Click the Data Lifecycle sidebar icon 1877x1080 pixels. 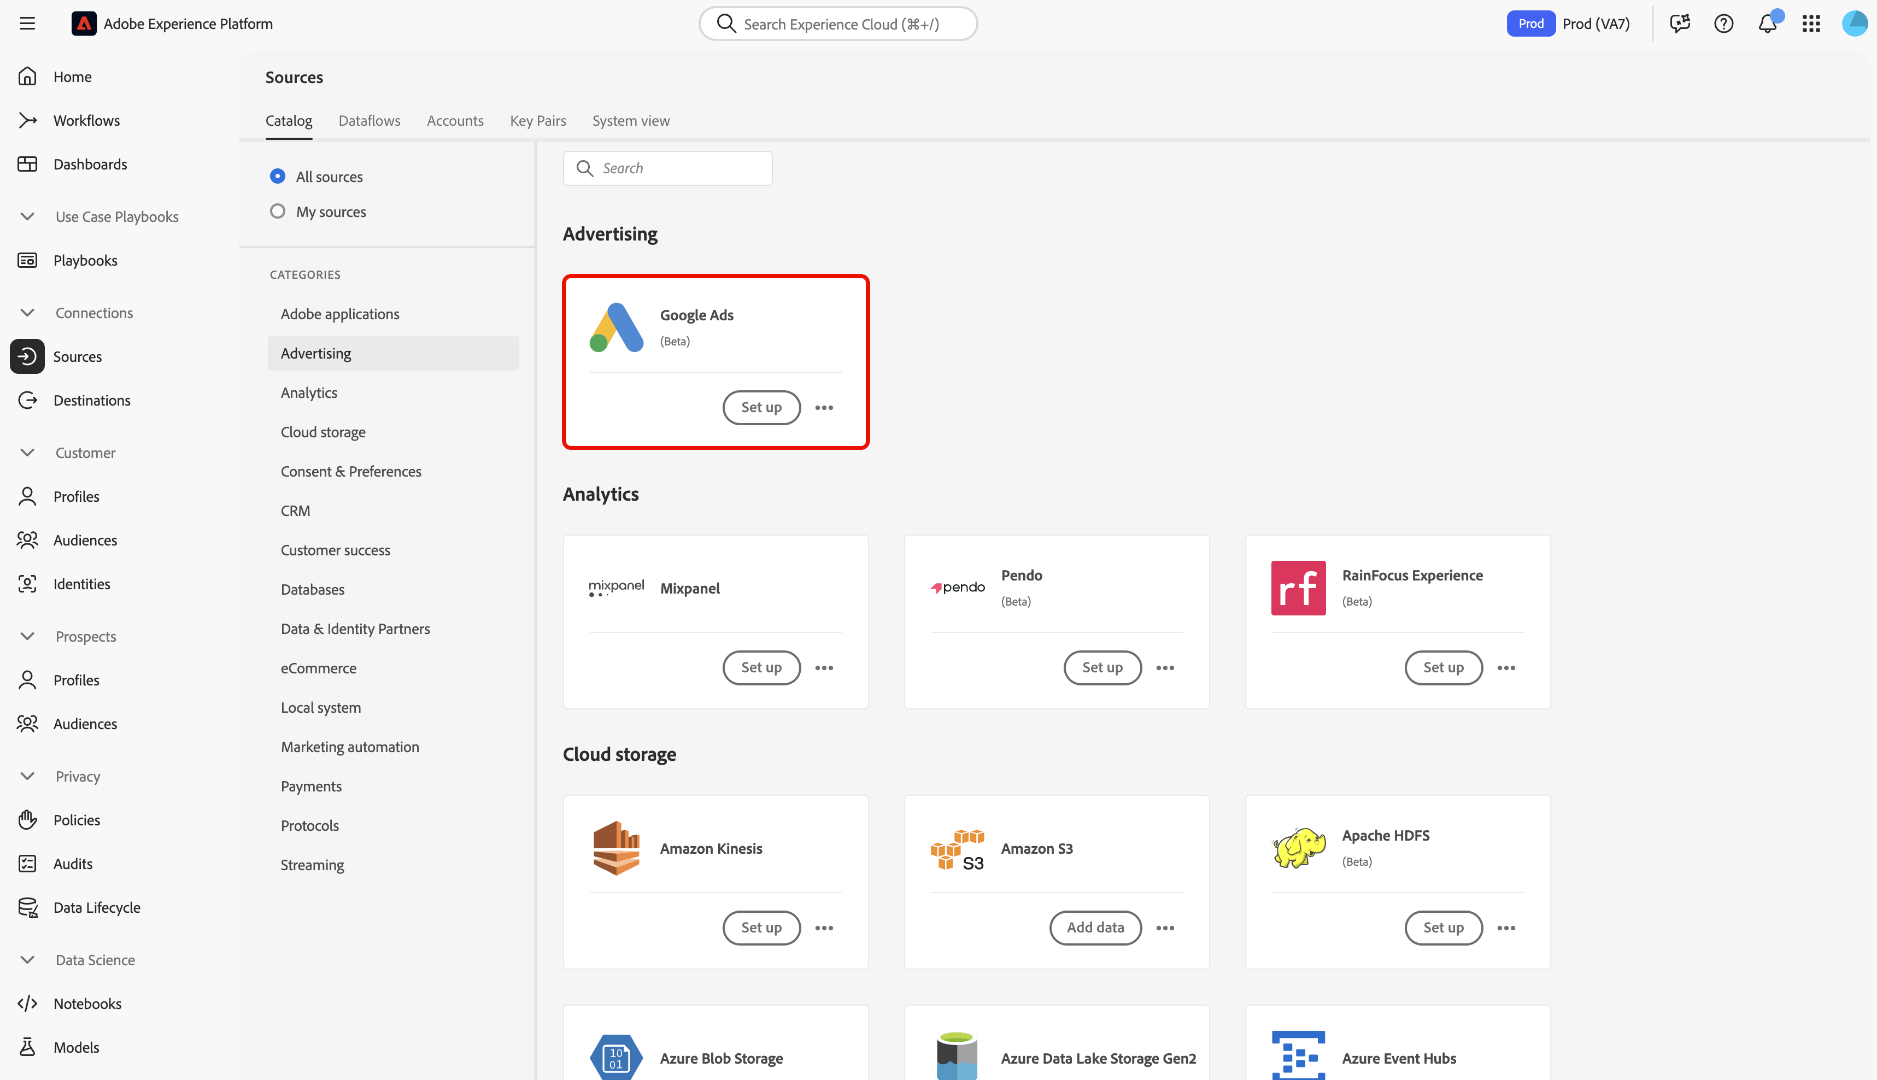28,908
